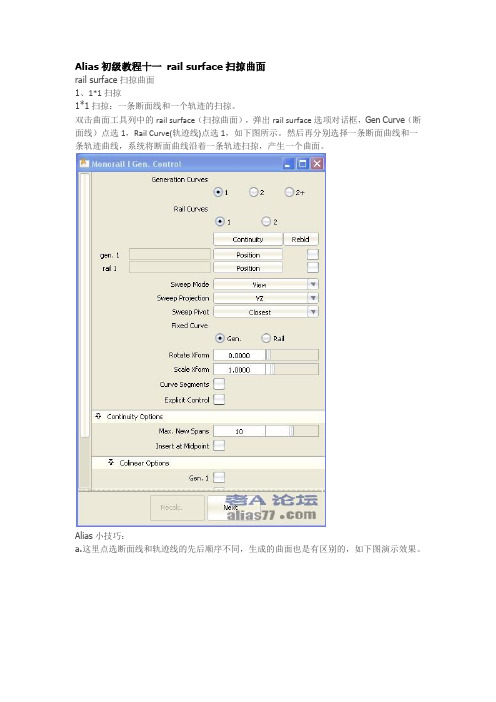Select Rail as Fixed Curve
Screen dimensions: 496x702
[266, 338]
